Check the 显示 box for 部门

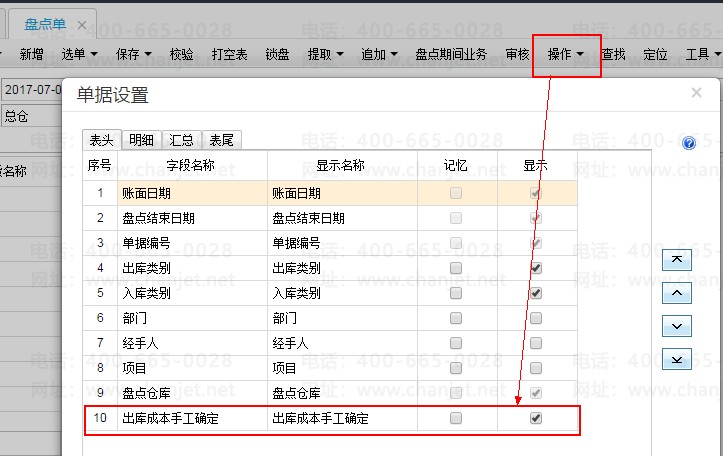pyautogui.click(x=536, y=318)
